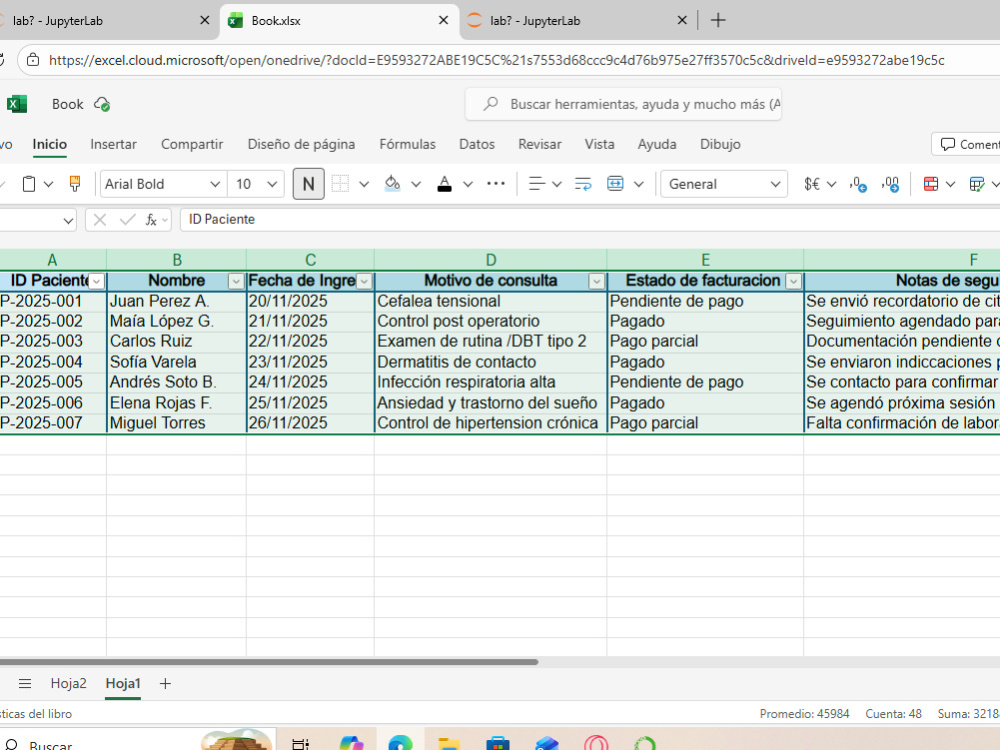This screenshot has width=1000, height=750.
Task: Open the Dibujo ribbon tab
Action: coord(720,144)
